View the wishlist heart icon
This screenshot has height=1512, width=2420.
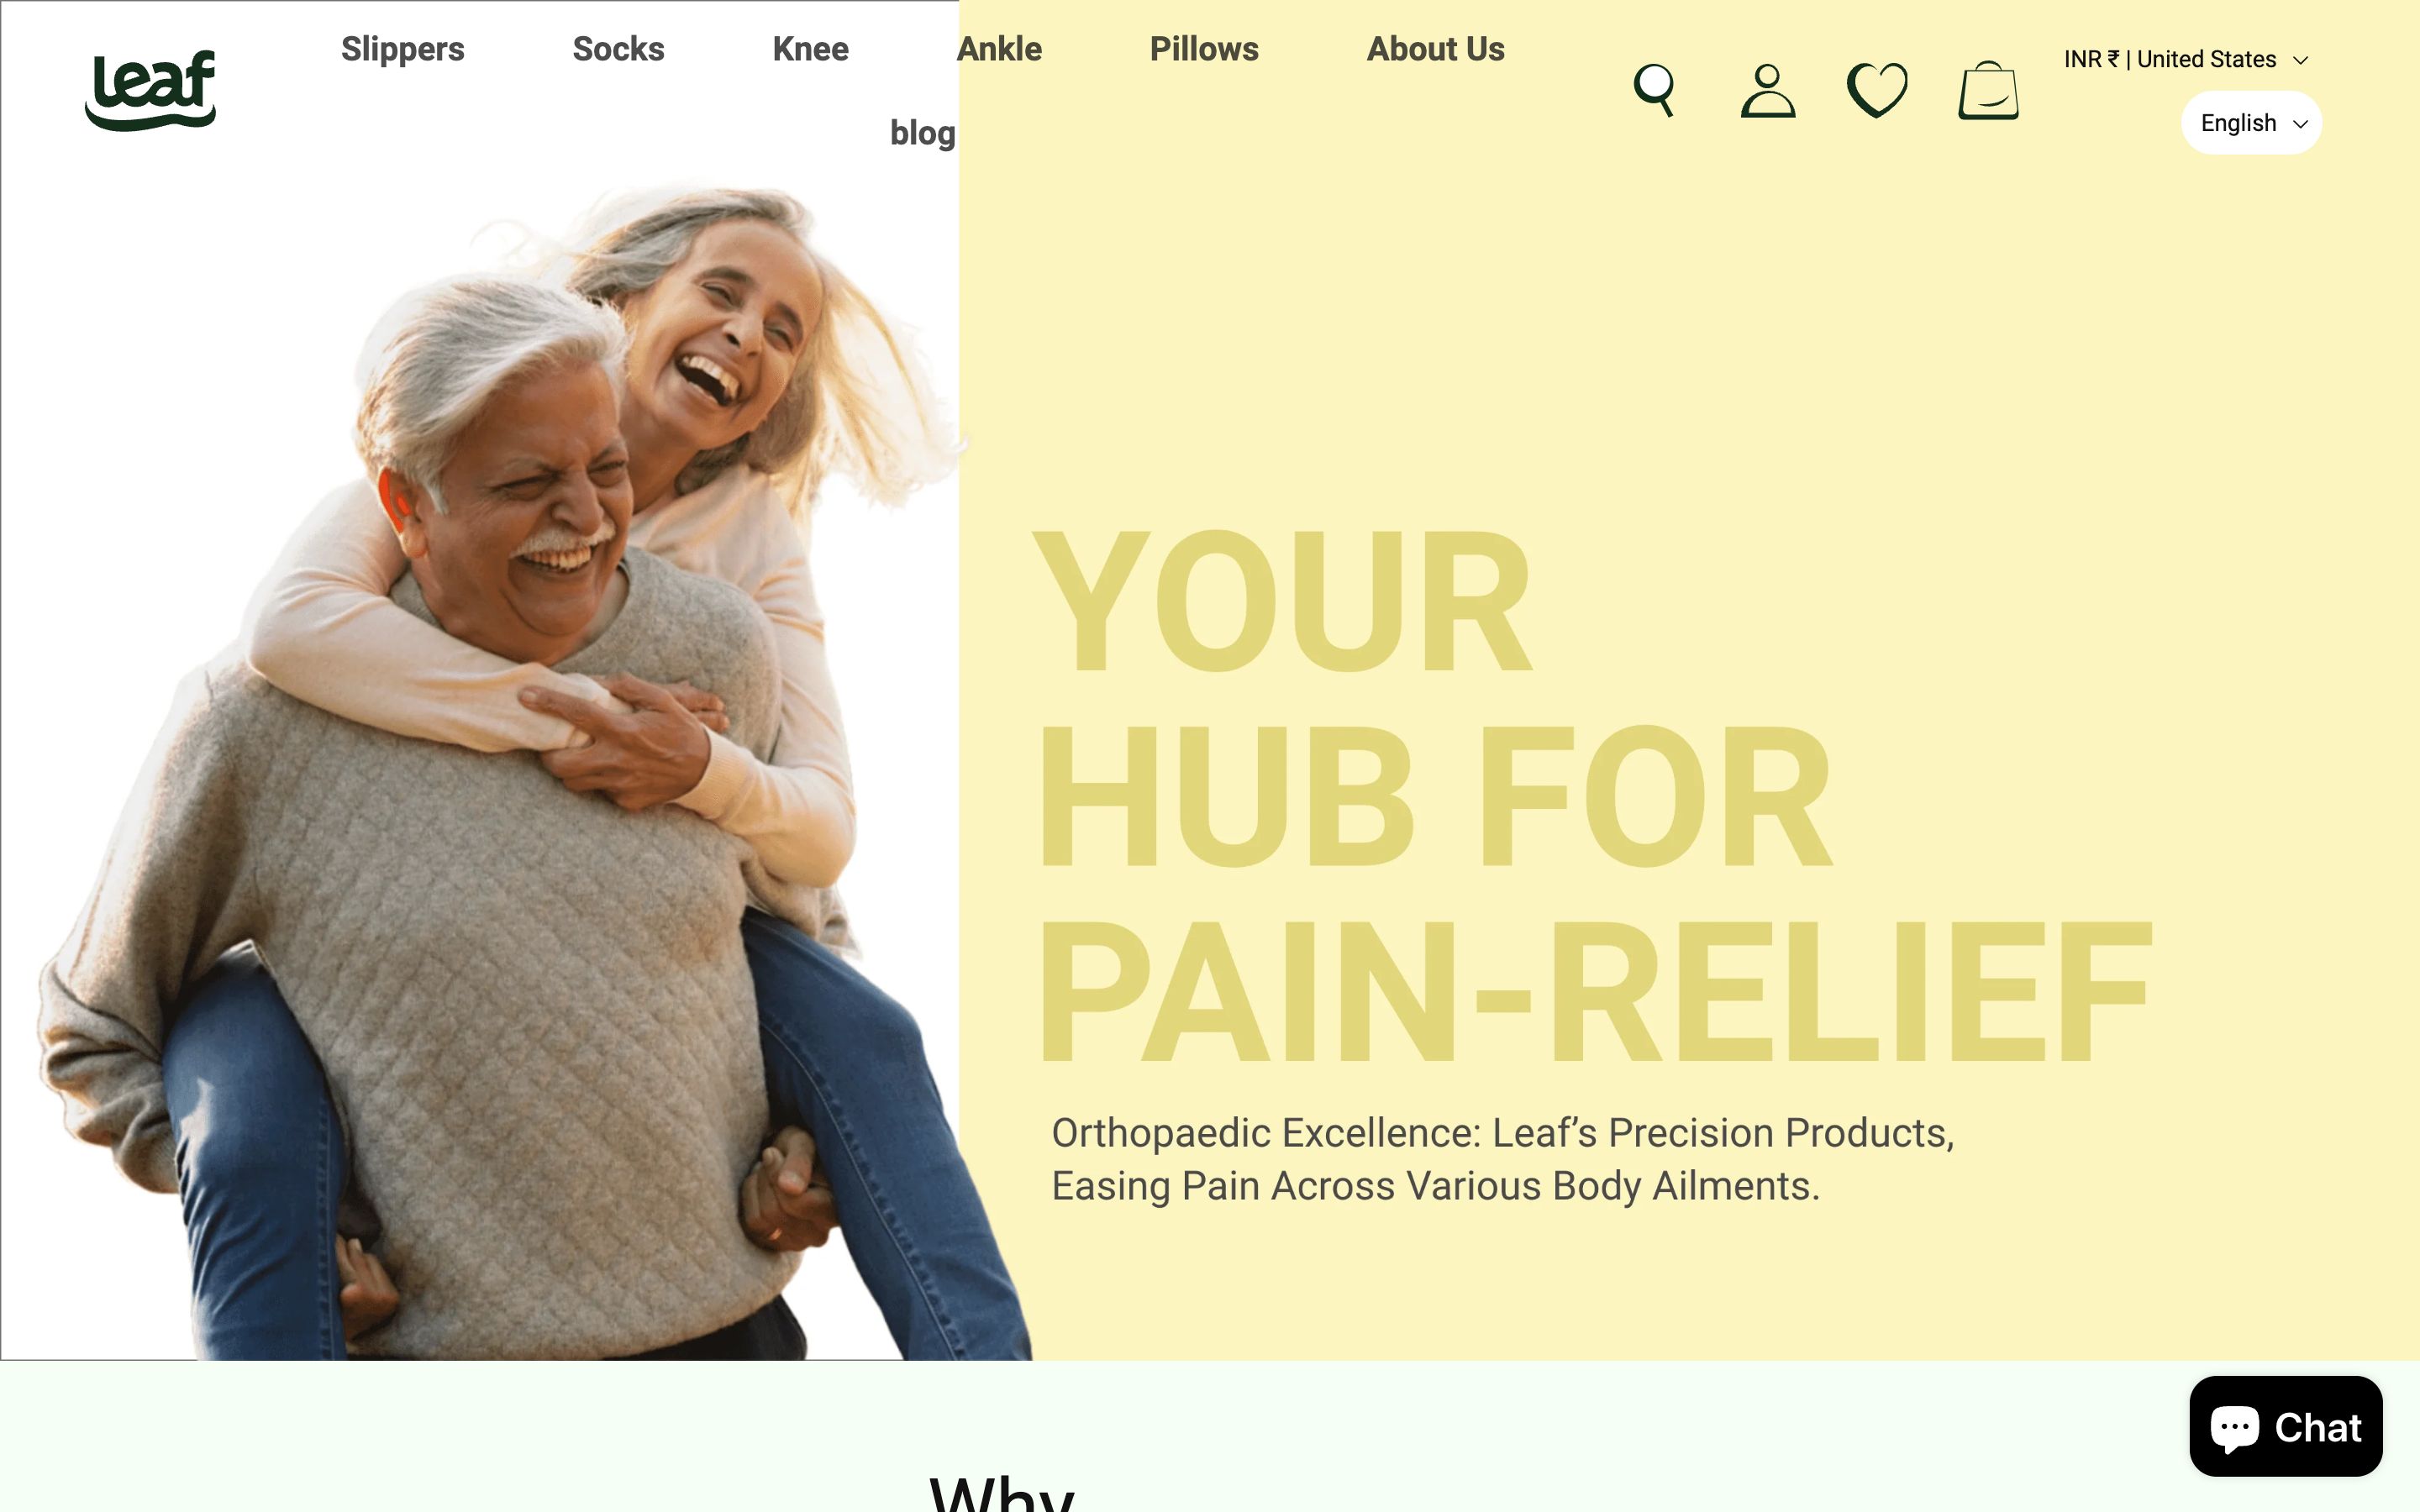pos(1877,91)
